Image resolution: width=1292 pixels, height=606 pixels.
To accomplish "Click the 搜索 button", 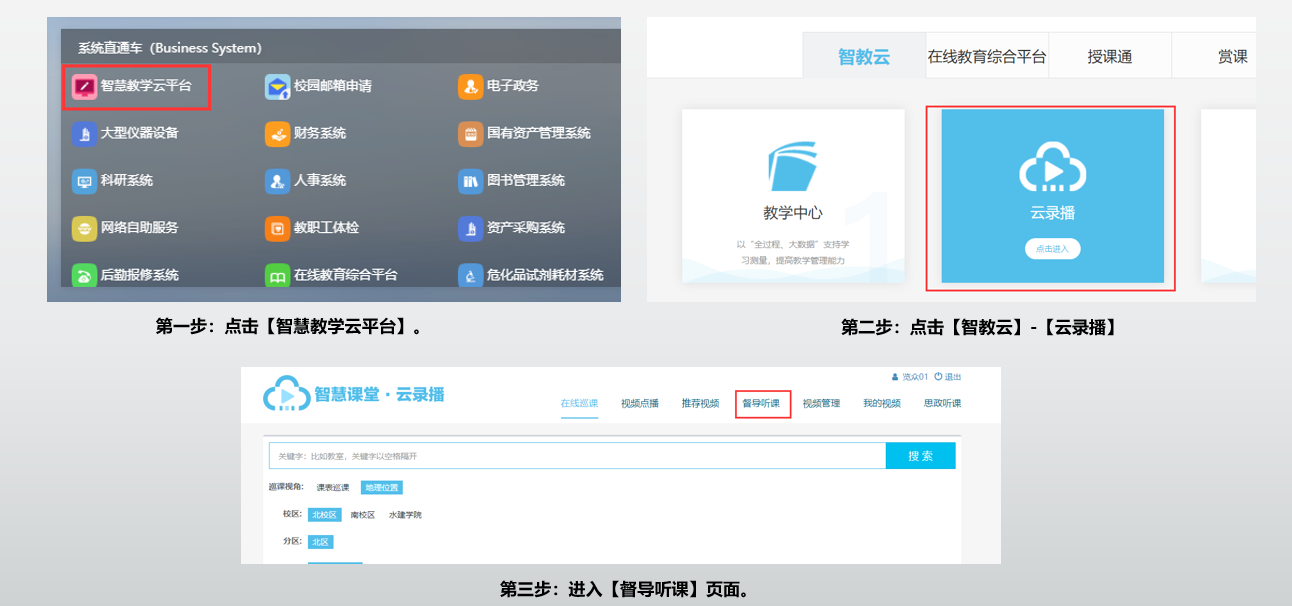I will (x=920, y=456).
